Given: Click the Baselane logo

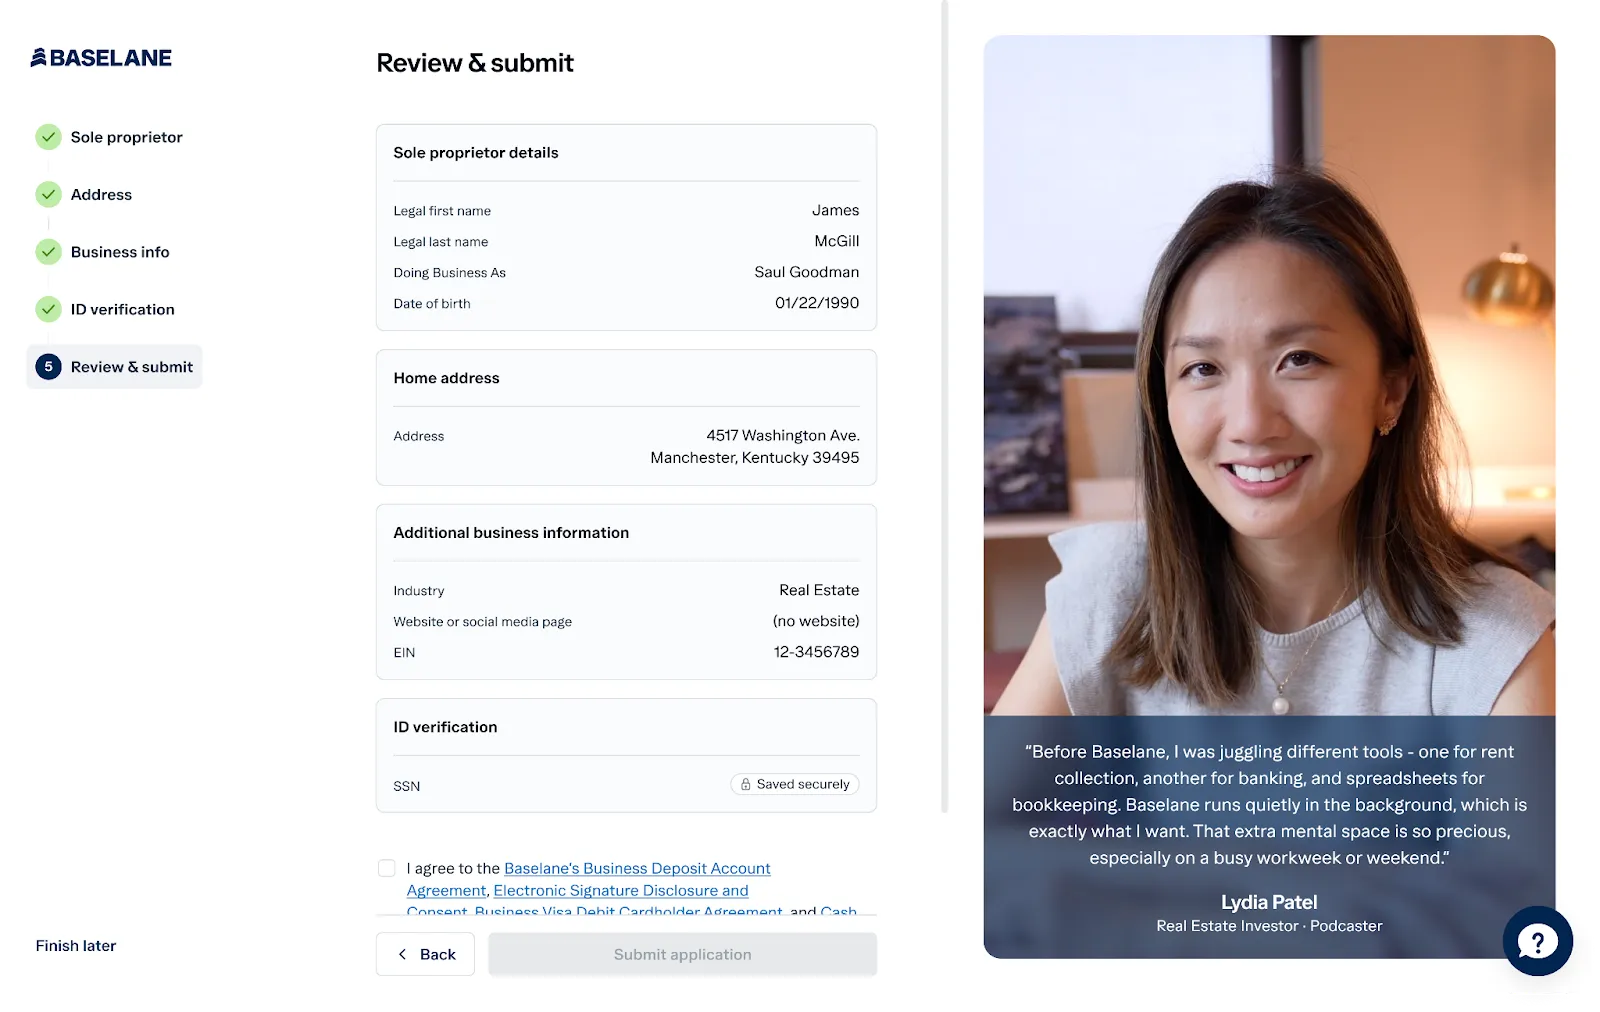Looking at the screenshot, I should click(101, 58).
